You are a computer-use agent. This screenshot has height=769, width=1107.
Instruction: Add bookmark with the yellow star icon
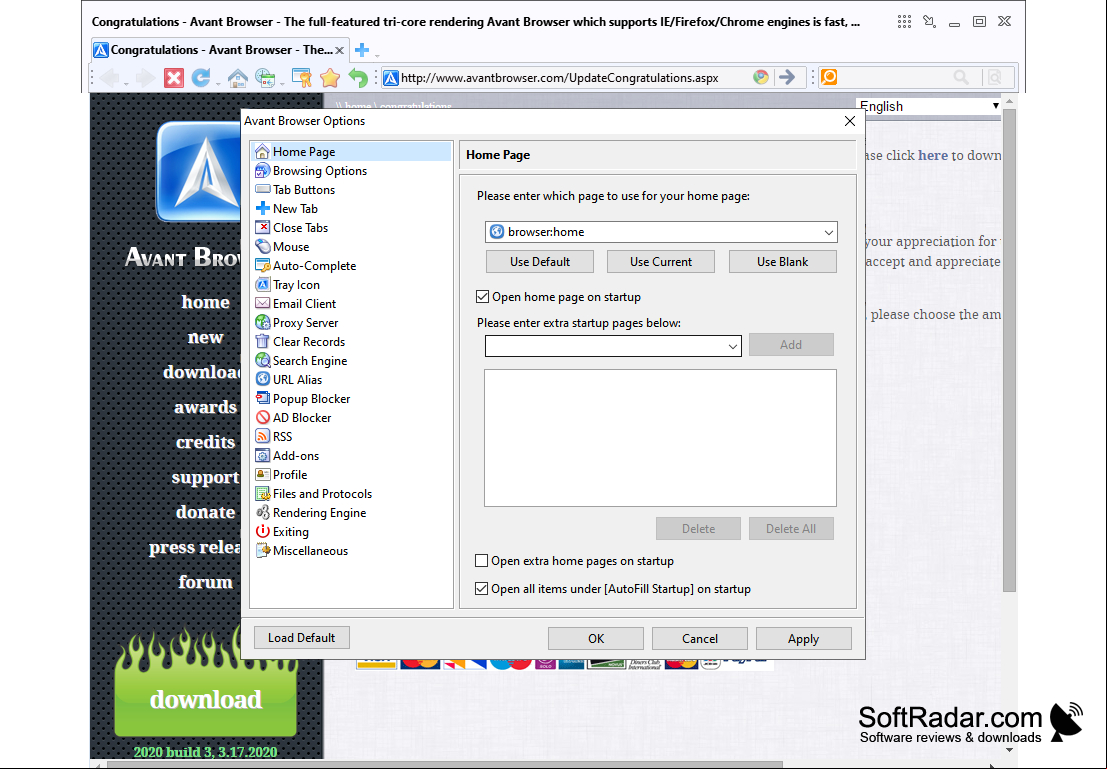tap(330, 78)
